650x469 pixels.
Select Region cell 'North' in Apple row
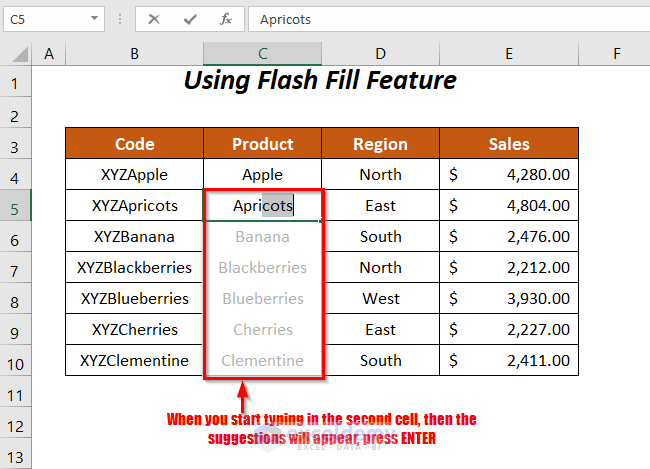coord(380,175)
